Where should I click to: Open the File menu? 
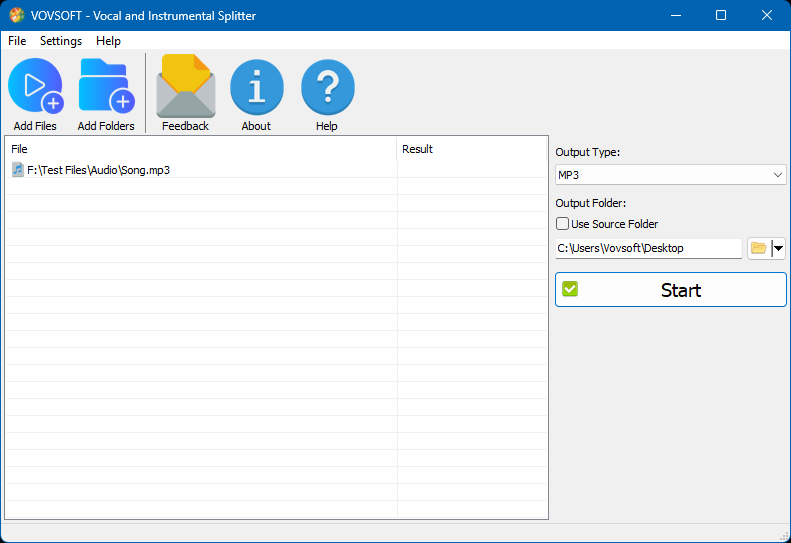pos(17,41)
